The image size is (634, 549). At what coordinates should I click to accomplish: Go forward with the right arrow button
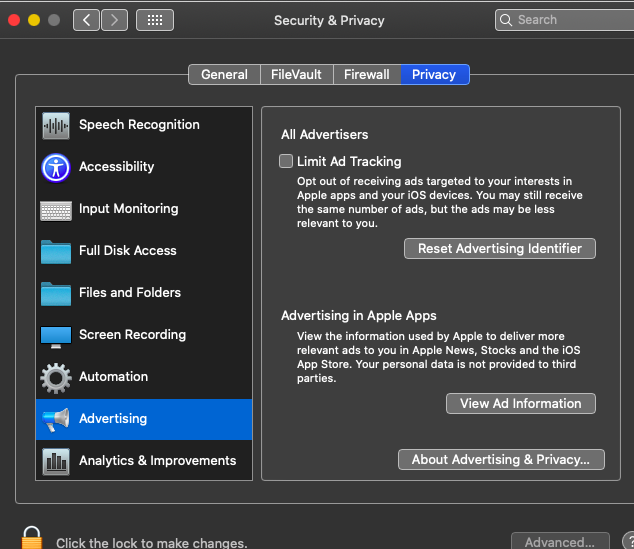coord(114,20)
